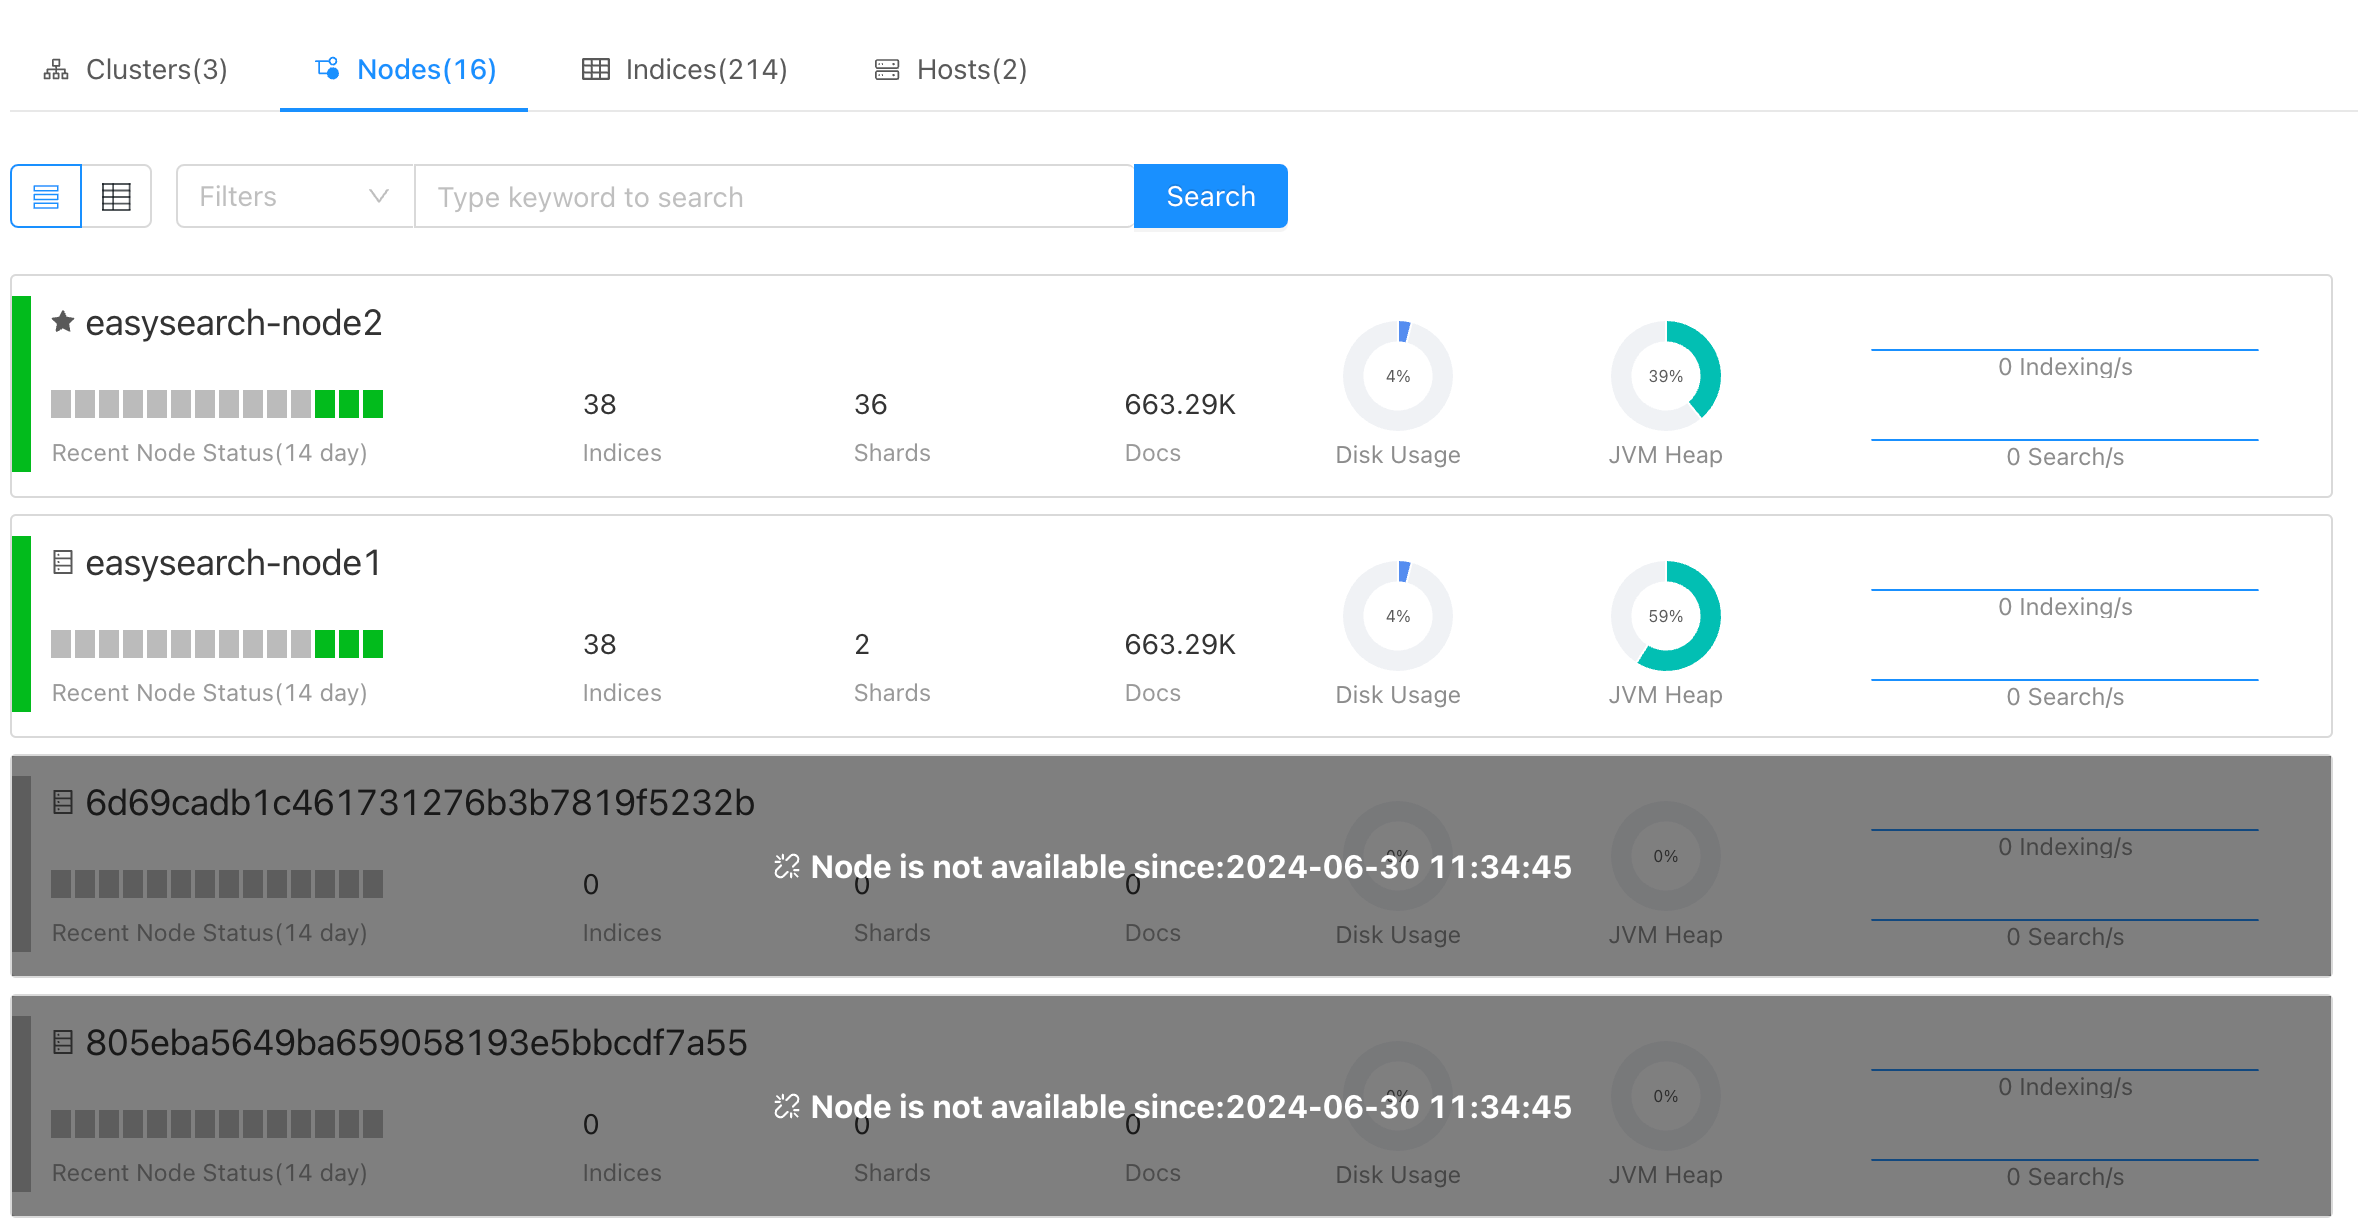Click the Clusters tab icon
The width and height of the screenshot is (2358, 1226).
tap(55, 69)
